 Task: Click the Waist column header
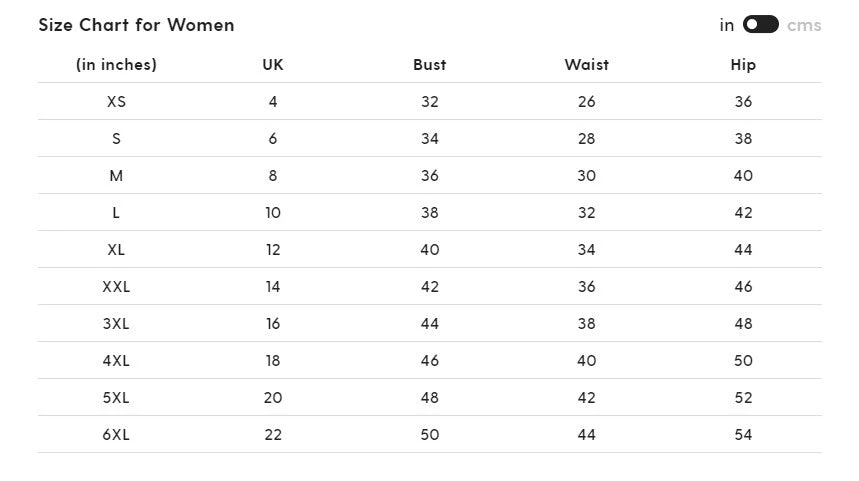(586, 65)
